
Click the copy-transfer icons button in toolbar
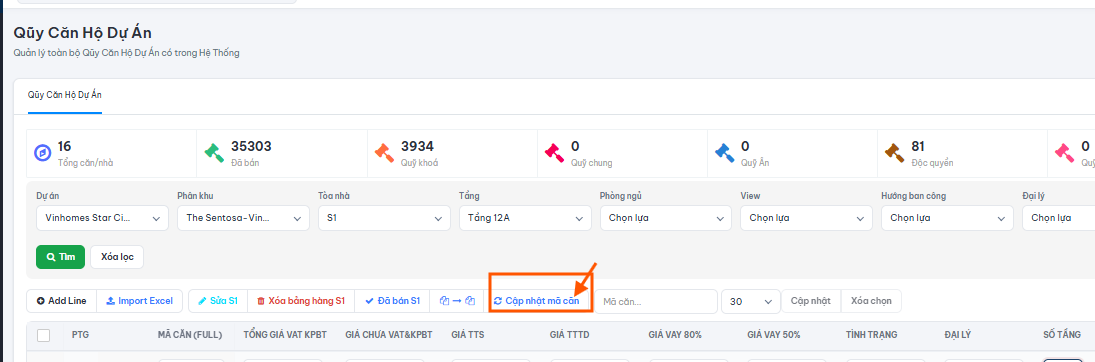(x=457, y=301)
